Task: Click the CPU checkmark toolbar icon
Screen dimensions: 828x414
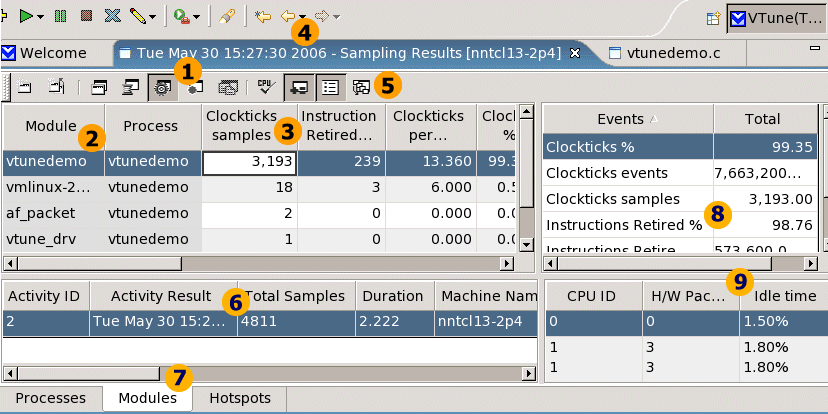Action: click(264, 87)
